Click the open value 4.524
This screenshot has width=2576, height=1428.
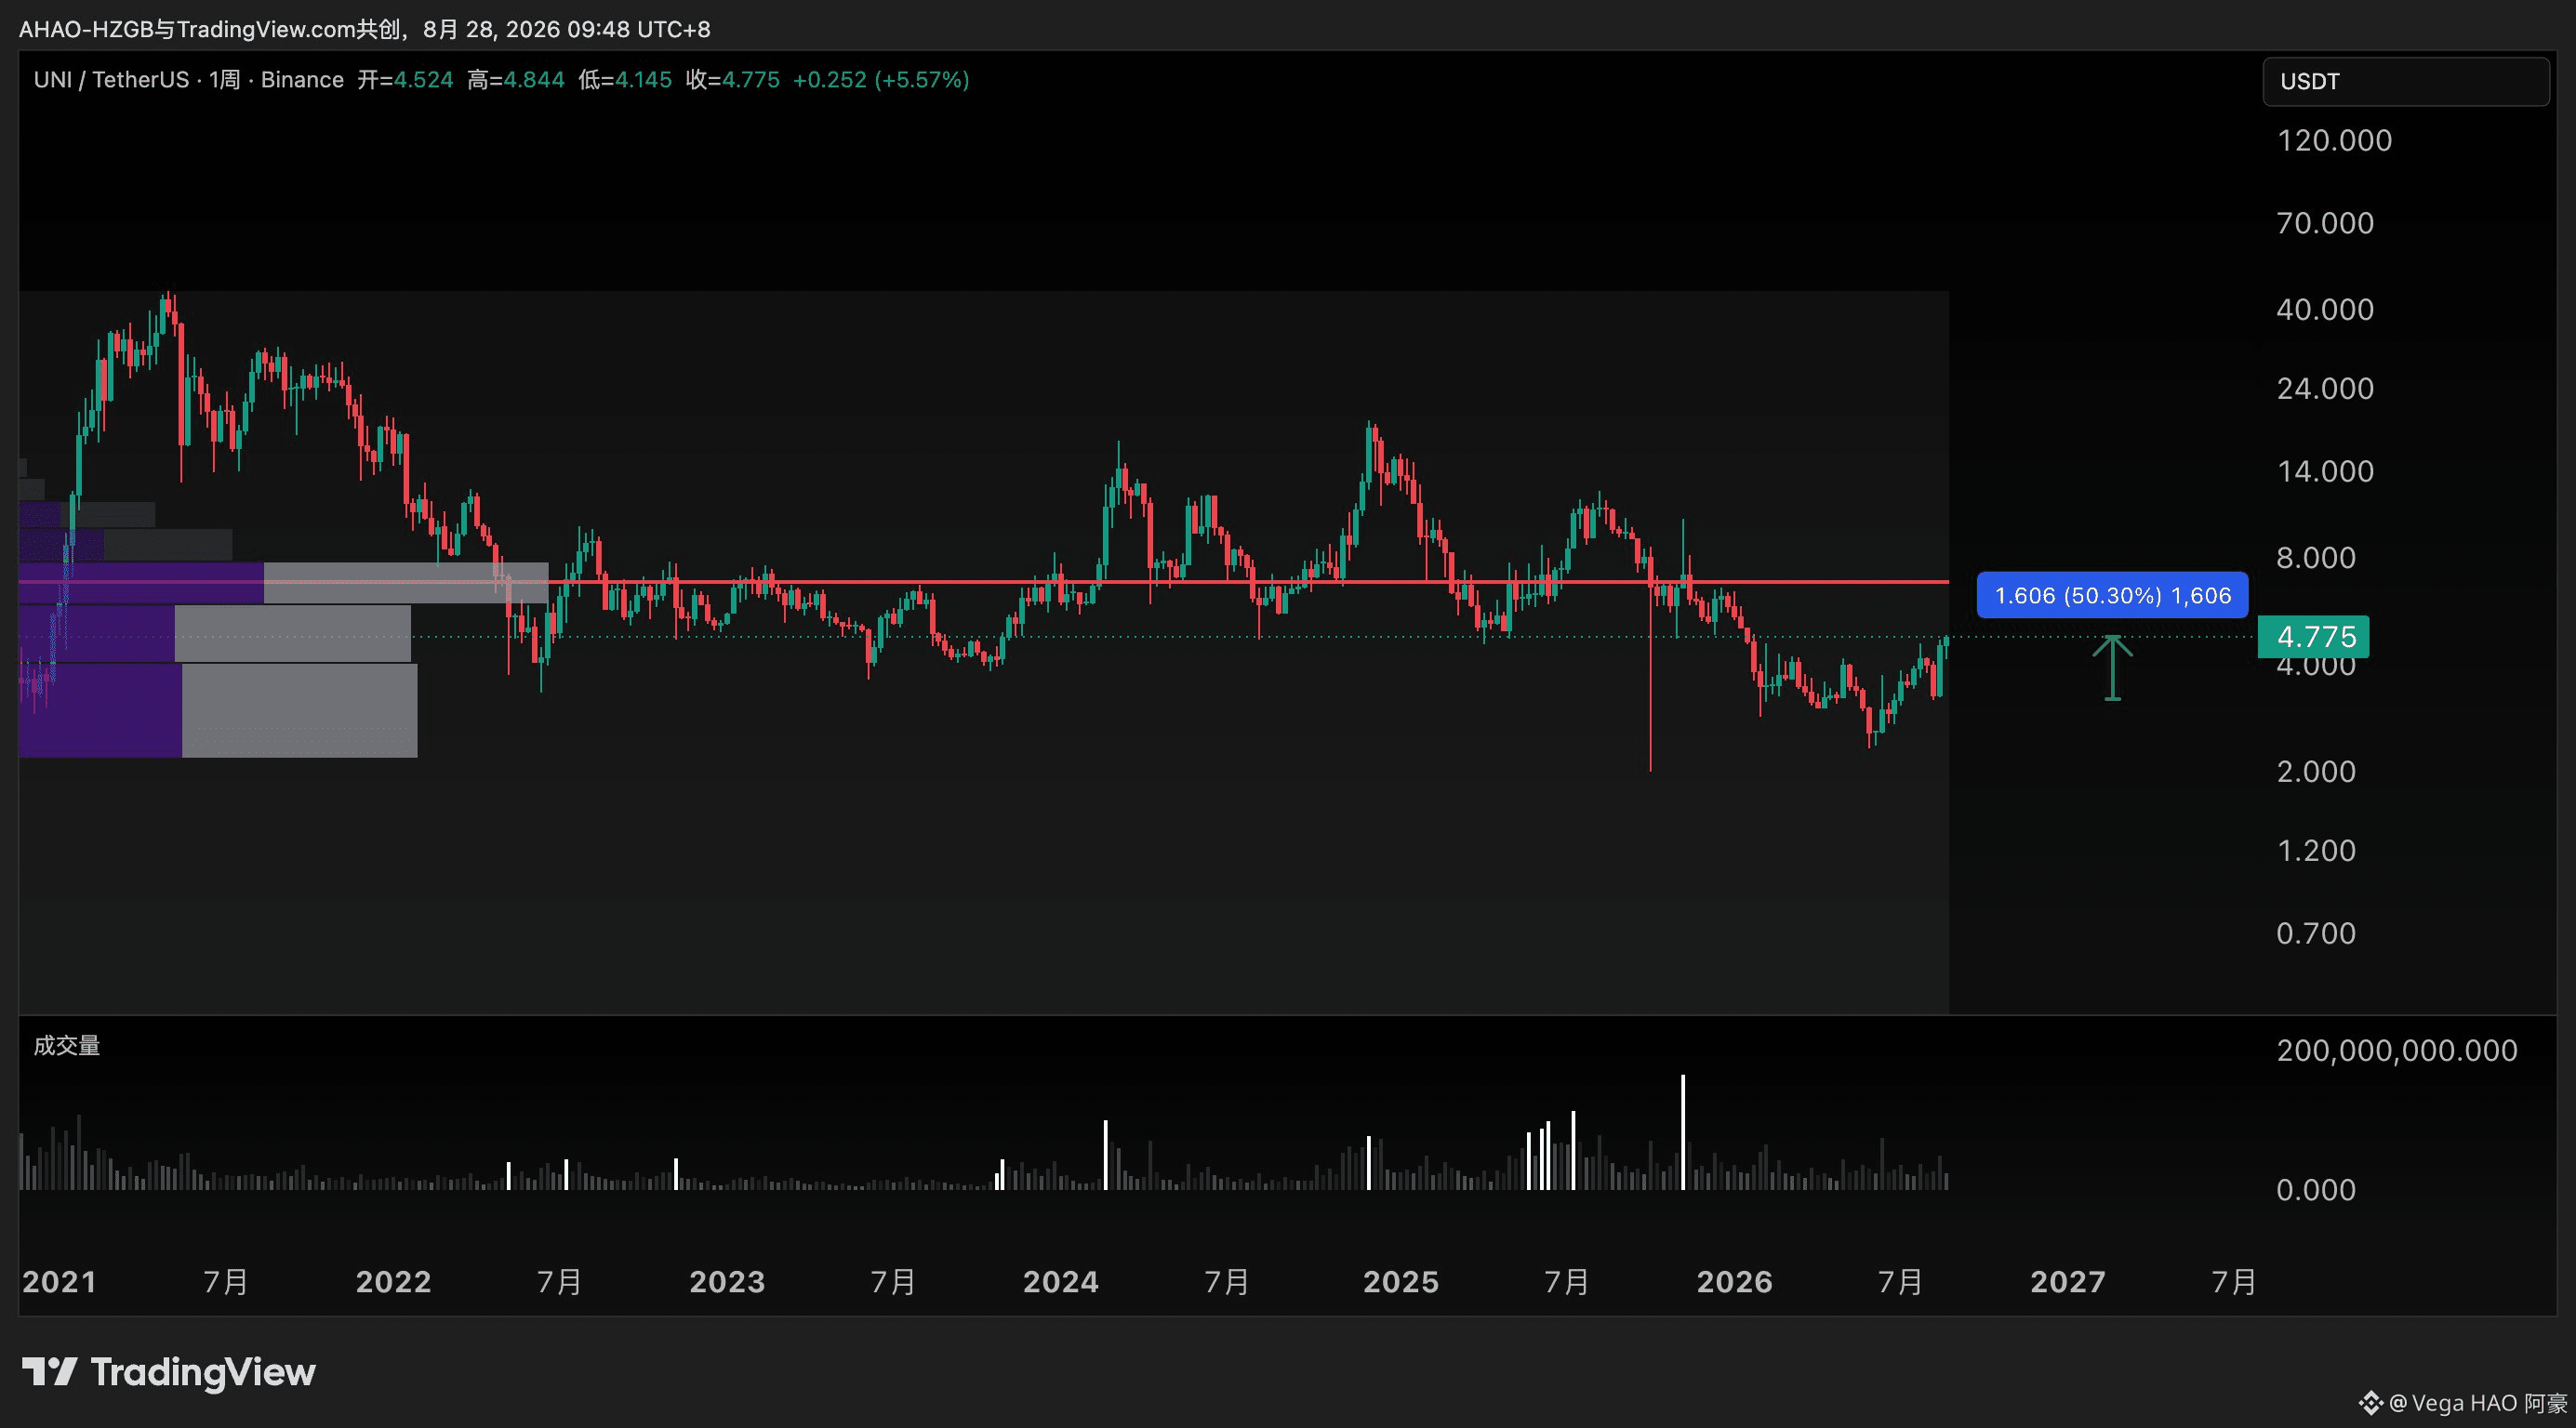point(423,80)
